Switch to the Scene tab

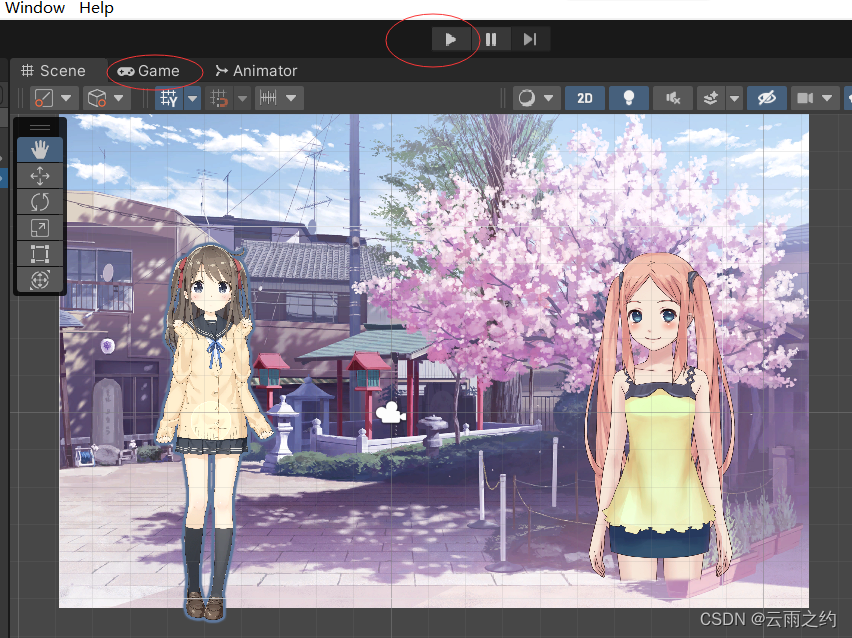(53, 71)
